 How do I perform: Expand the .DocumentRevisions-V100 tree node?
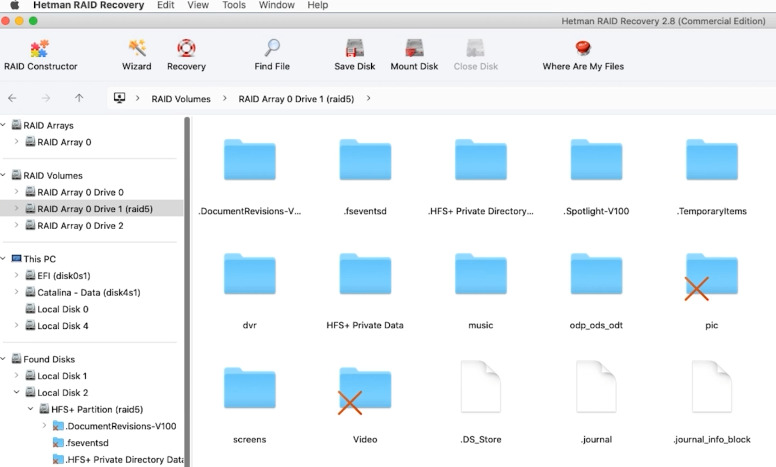coord(45,425)
